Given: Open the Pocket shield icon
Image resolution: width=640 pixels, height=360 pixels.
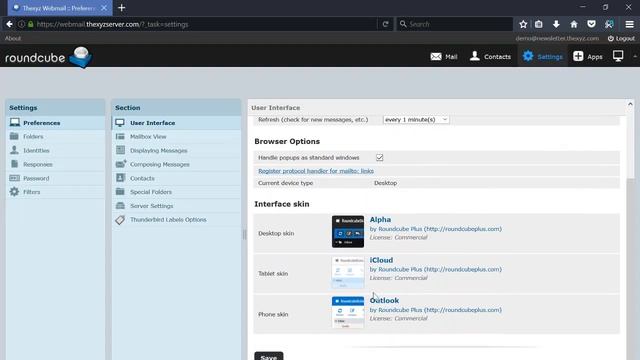Looking at the screenshot, I should [591, 24].
